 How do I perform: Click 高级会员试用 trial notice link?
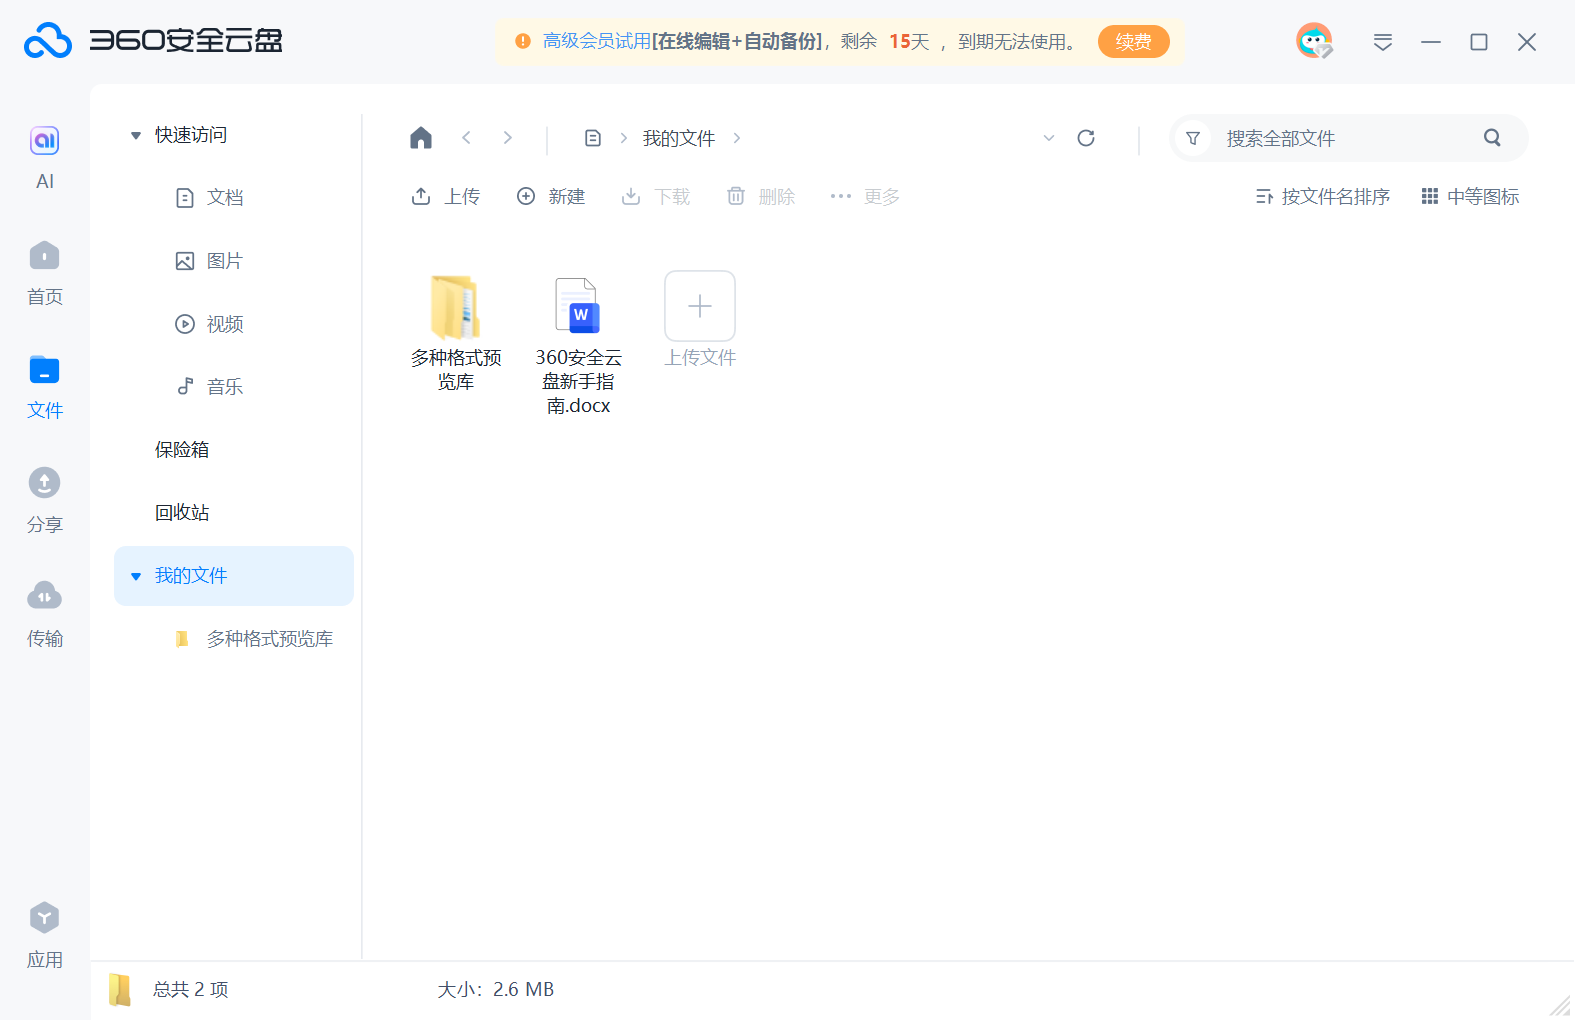597,42
